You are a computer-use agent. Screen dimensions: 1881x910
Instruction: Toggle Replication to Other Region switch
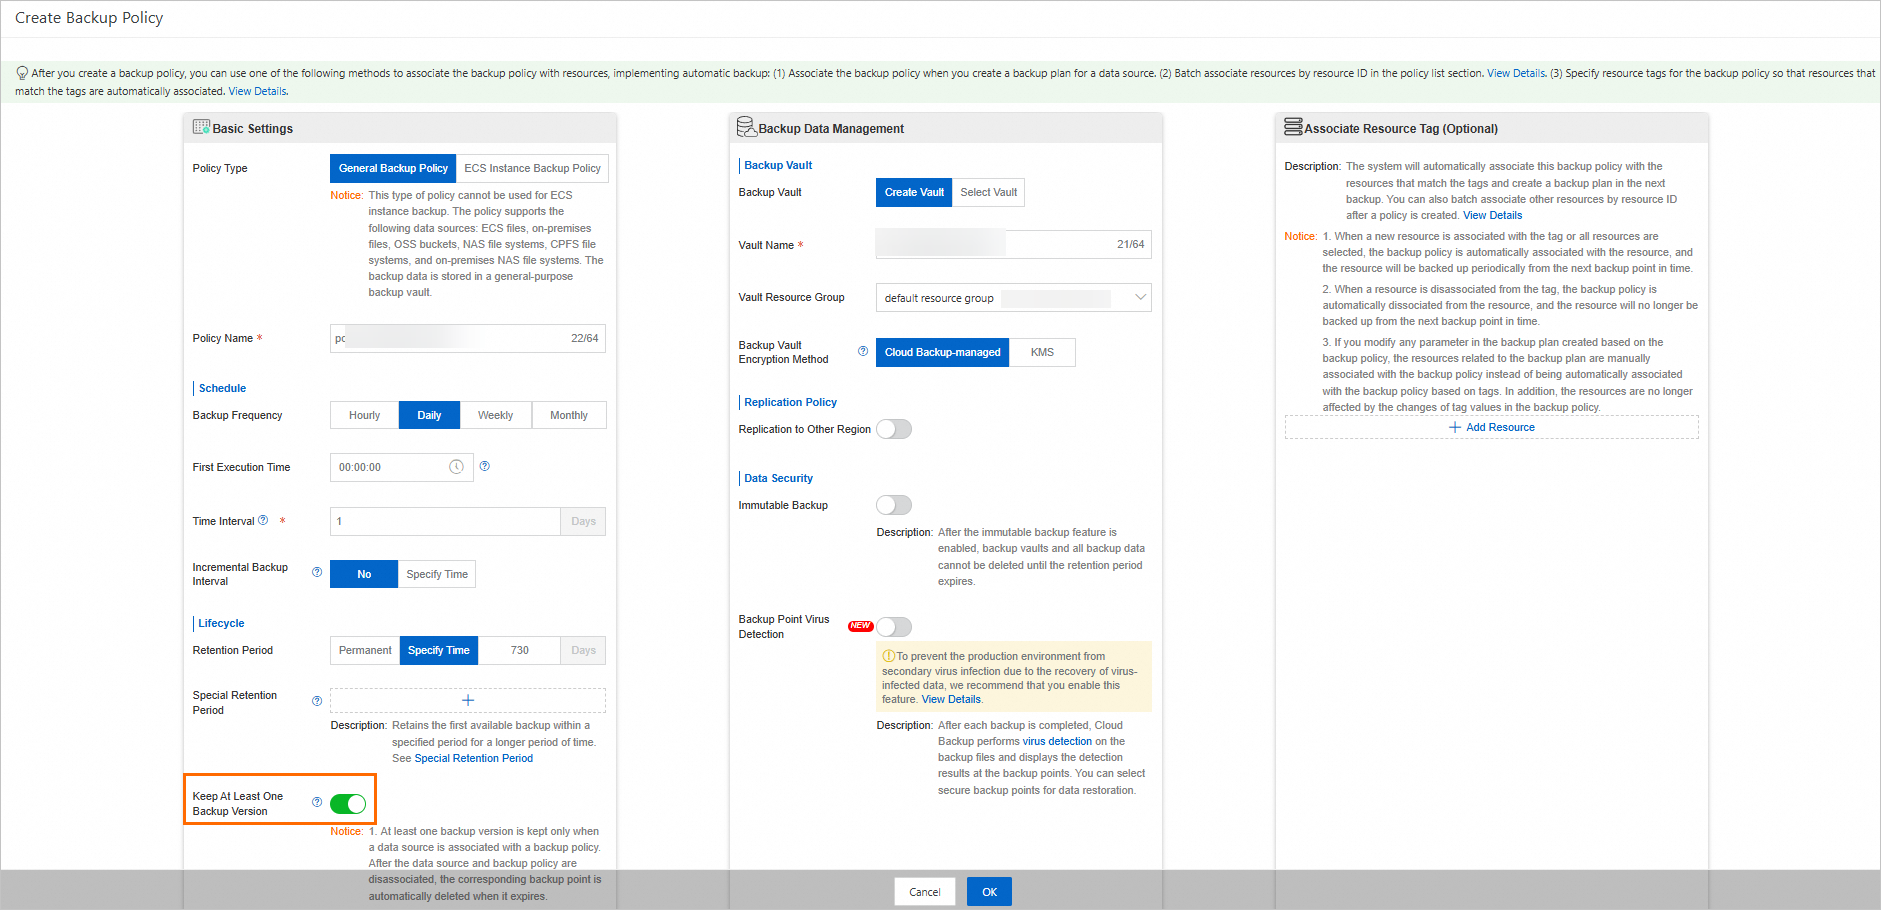[894, 429]
